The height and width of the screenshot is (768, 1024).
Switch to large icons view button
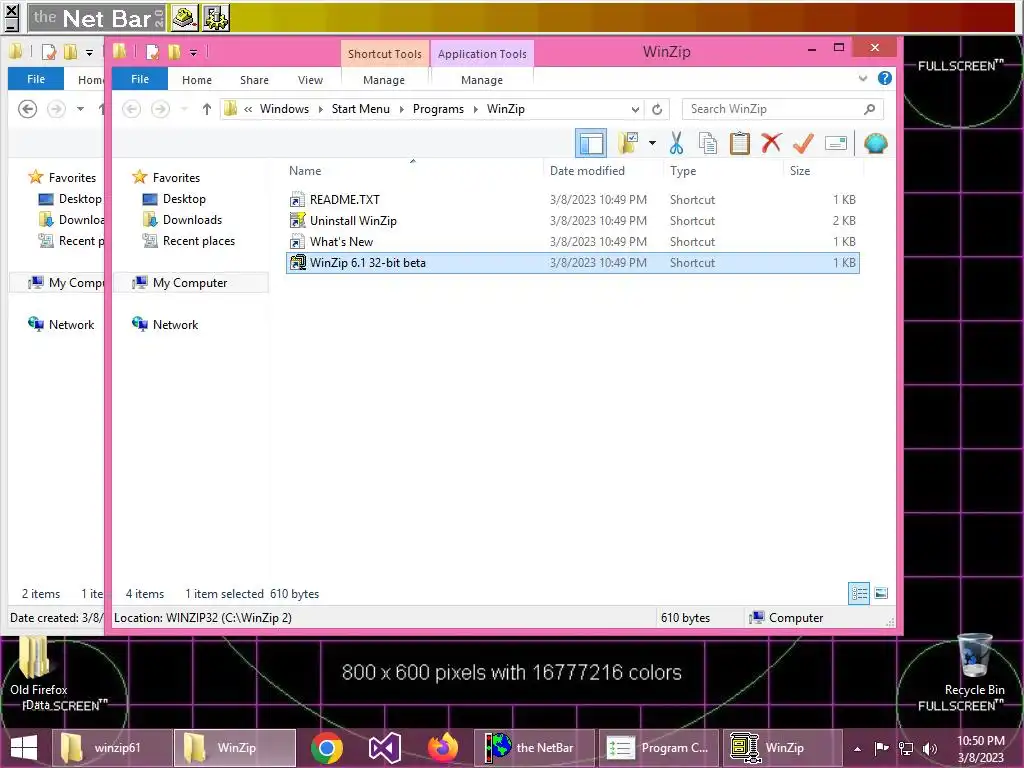(x=881, y=593)
